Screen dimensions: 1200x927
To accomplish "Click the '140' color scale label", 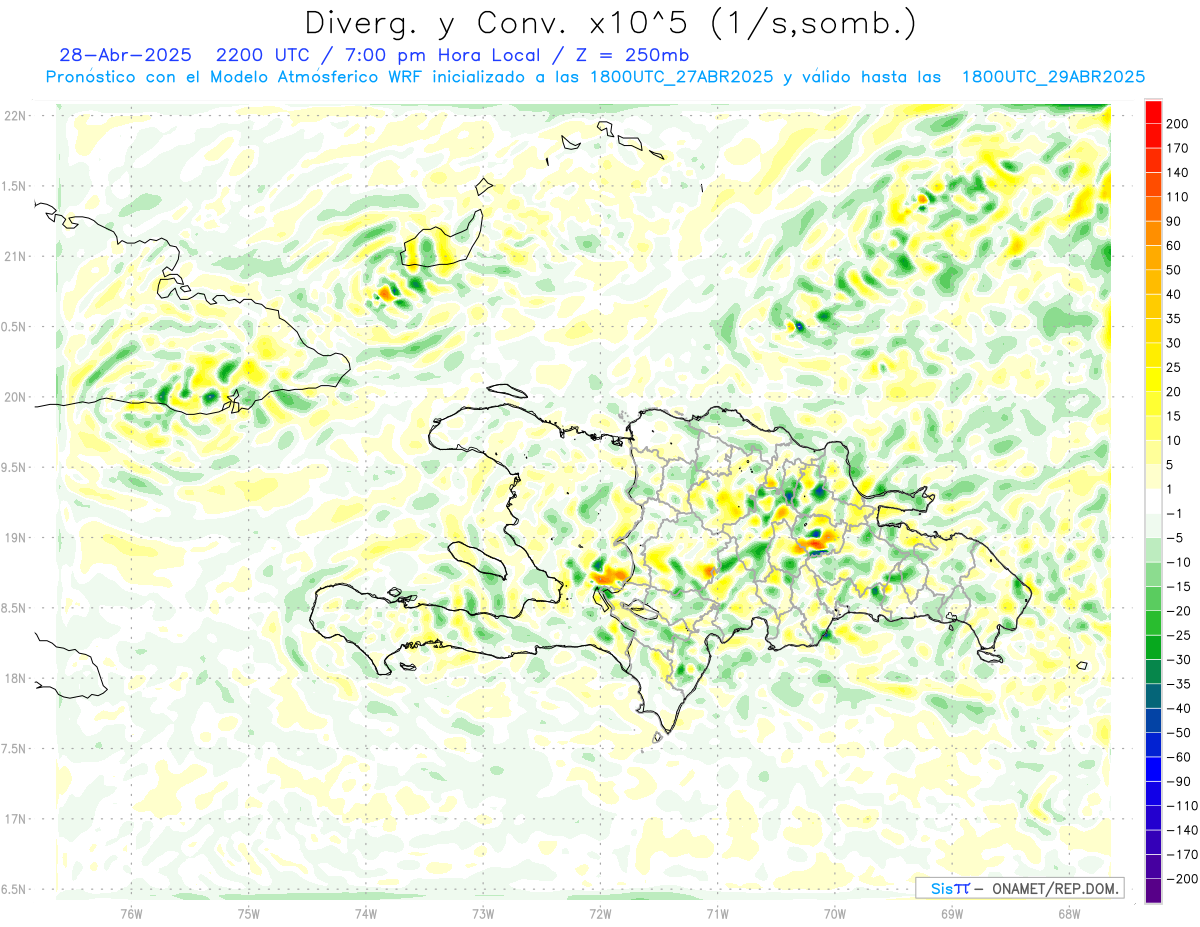I will pyautogui.click(x=1178, y=173).
